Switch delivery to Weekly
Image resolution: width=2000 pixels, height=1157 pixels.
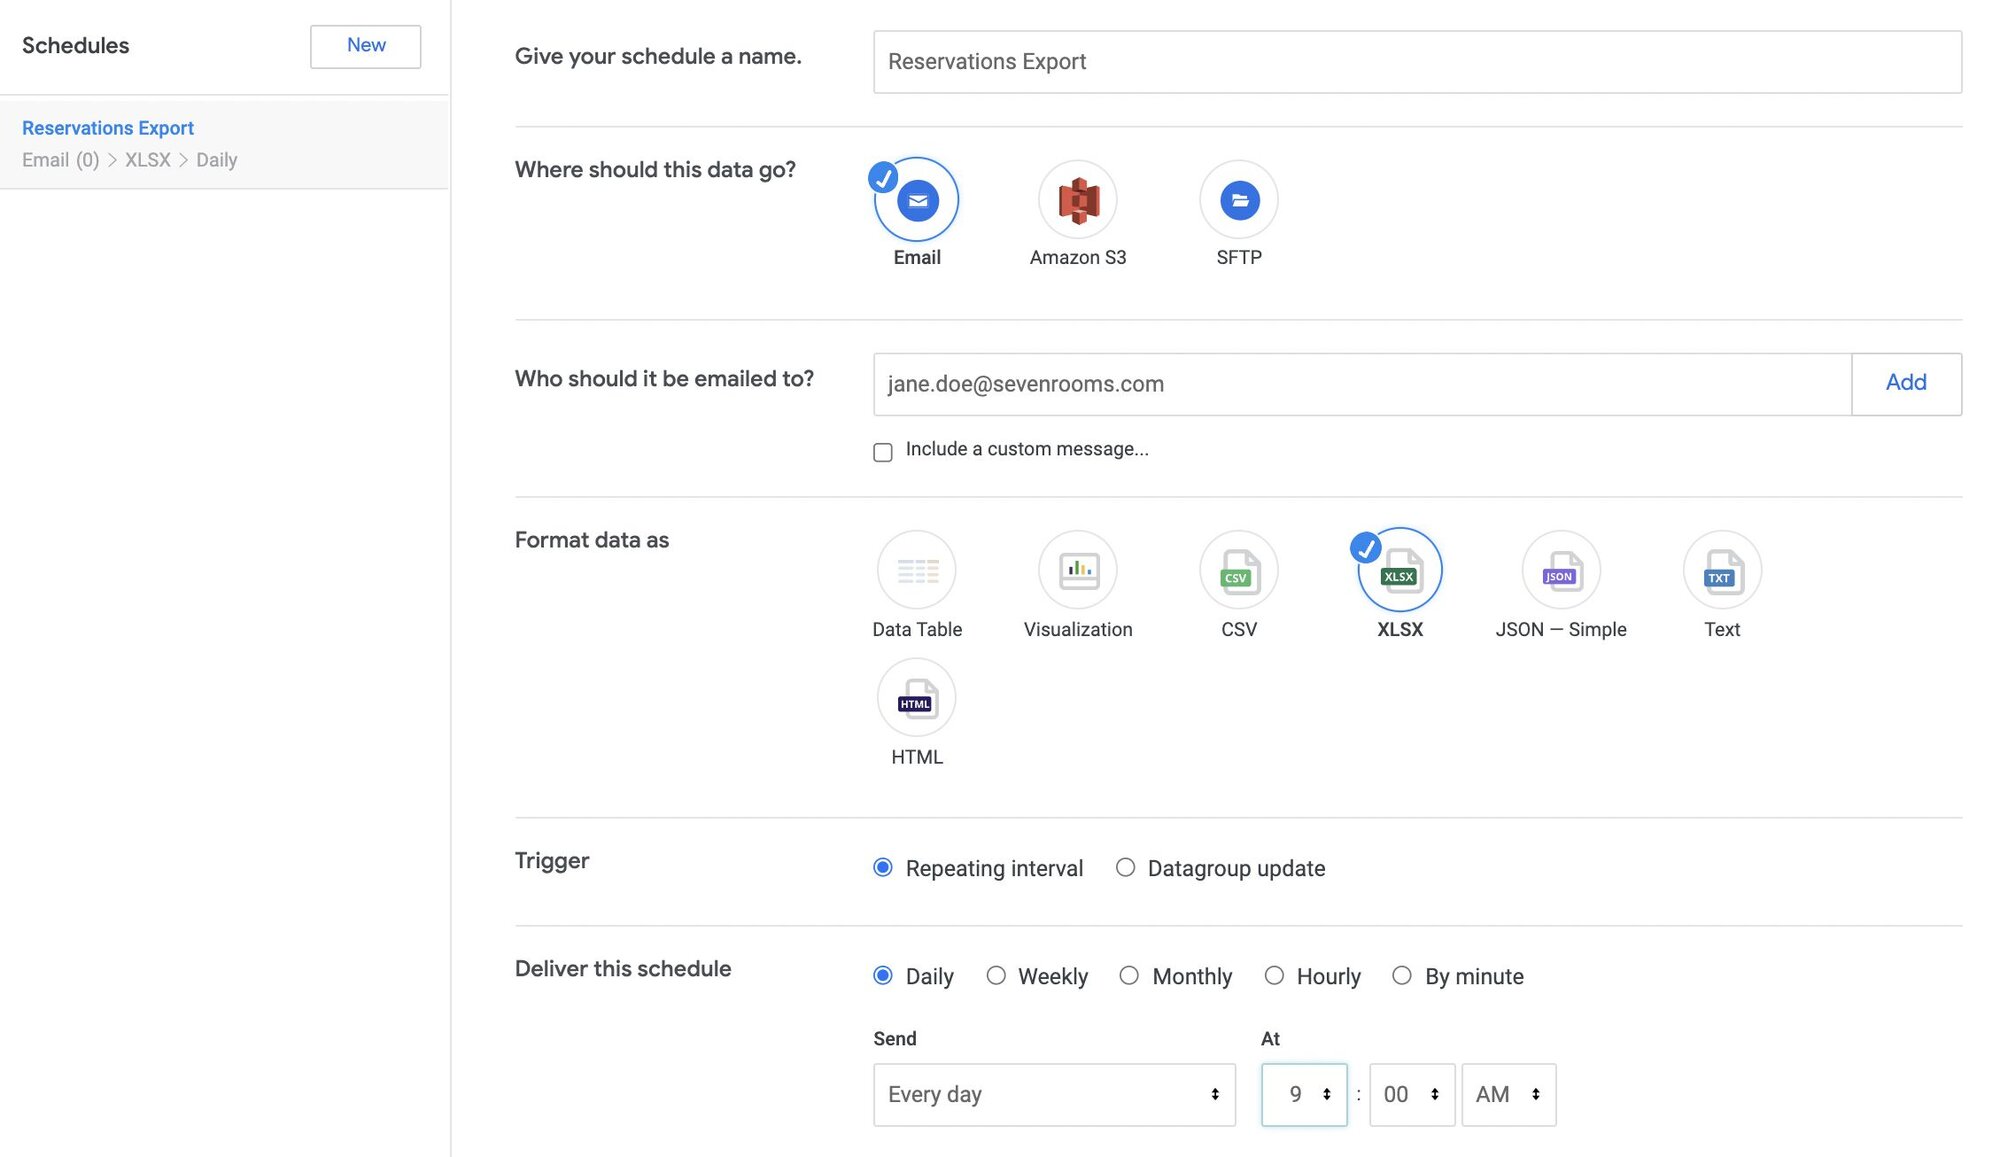pyautogui.click(x=996, y=976)
